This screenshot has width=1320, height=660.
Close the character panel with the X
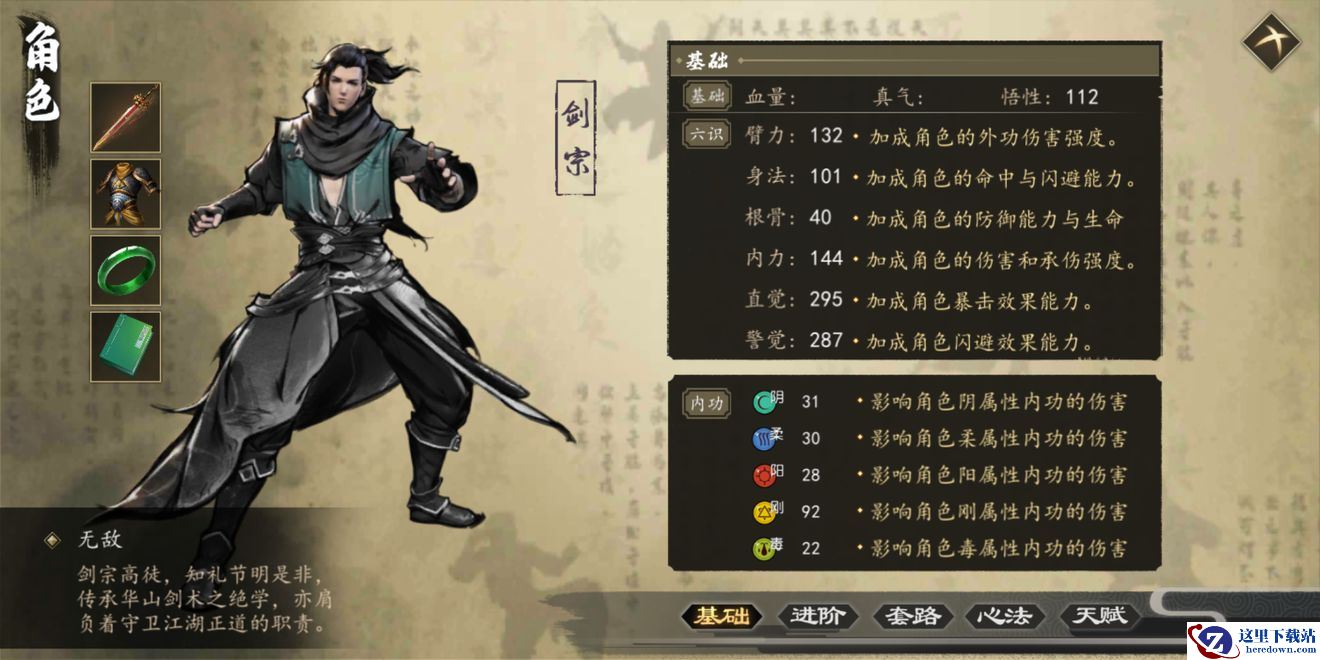(x=1271, y=41)
